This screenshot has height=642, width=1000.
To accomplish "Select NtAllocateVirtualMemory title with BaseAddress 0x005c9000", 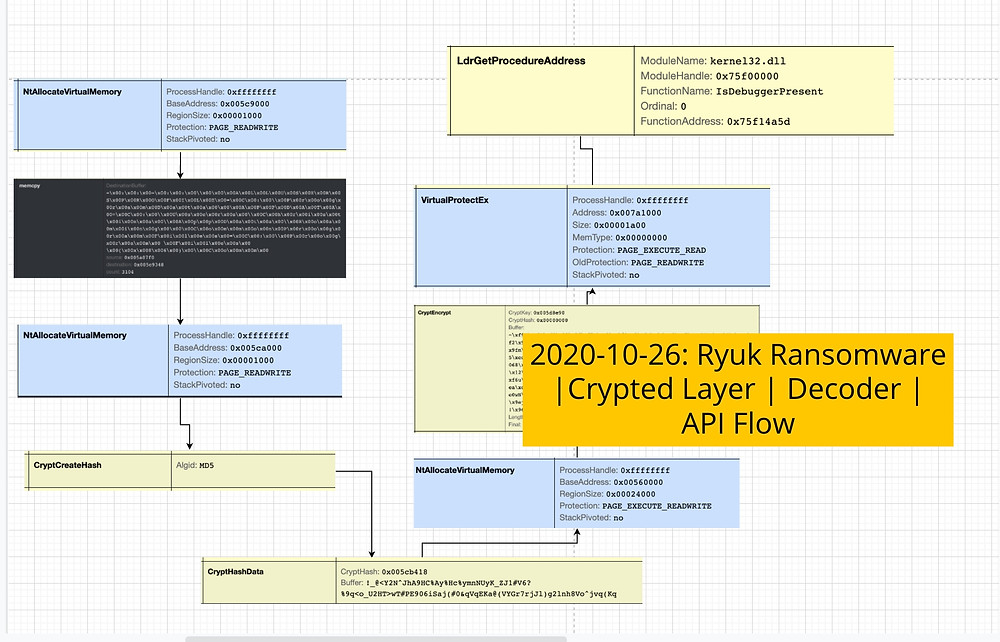I will click(72, 92).
